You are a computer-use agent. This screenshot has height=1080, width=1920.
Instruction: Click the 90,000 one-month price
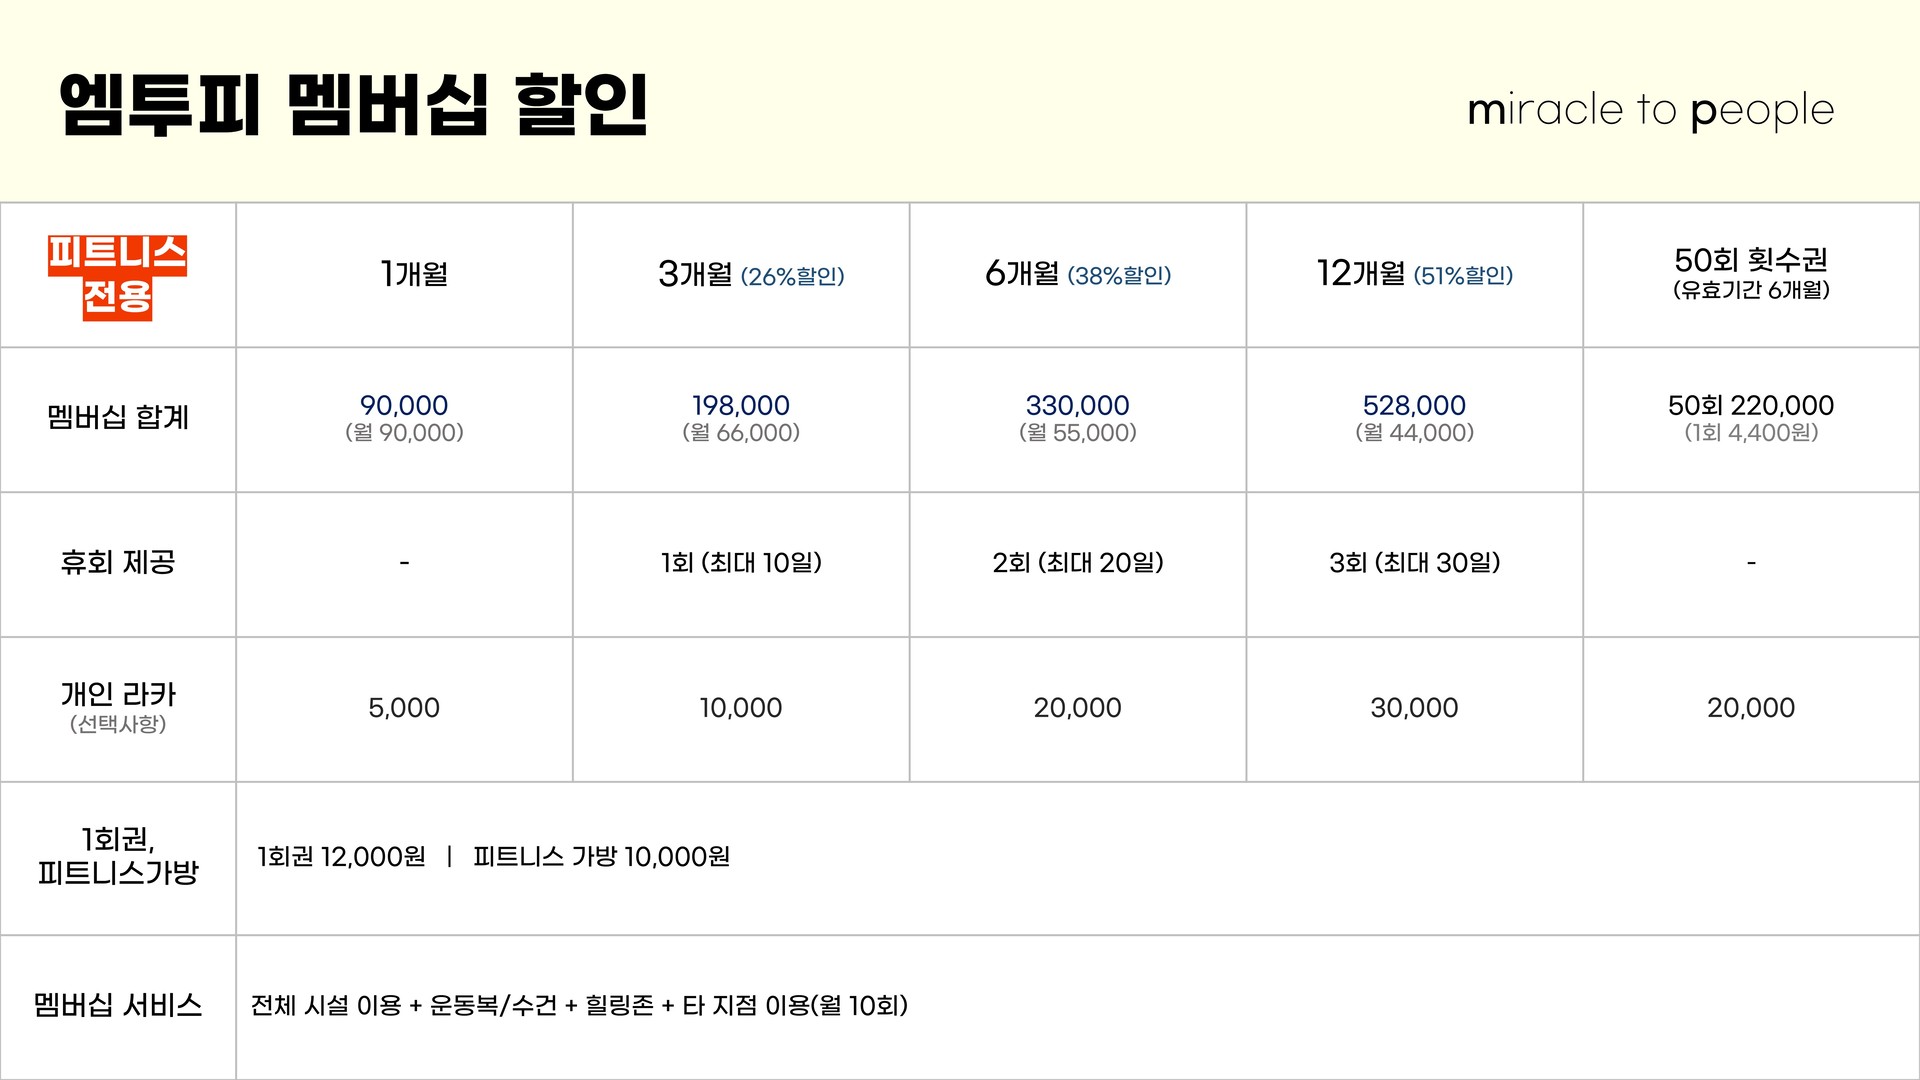(x=404, y=405)
